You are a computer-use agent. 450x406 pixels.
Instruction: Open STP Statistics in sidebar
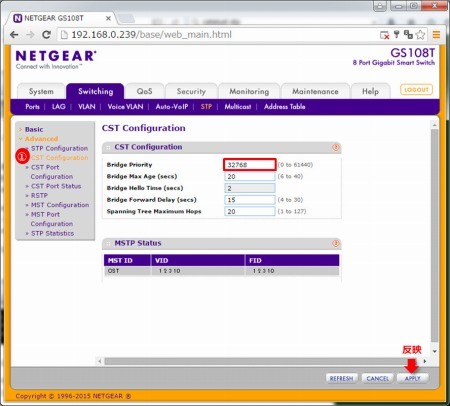click(x=52, y=233)
